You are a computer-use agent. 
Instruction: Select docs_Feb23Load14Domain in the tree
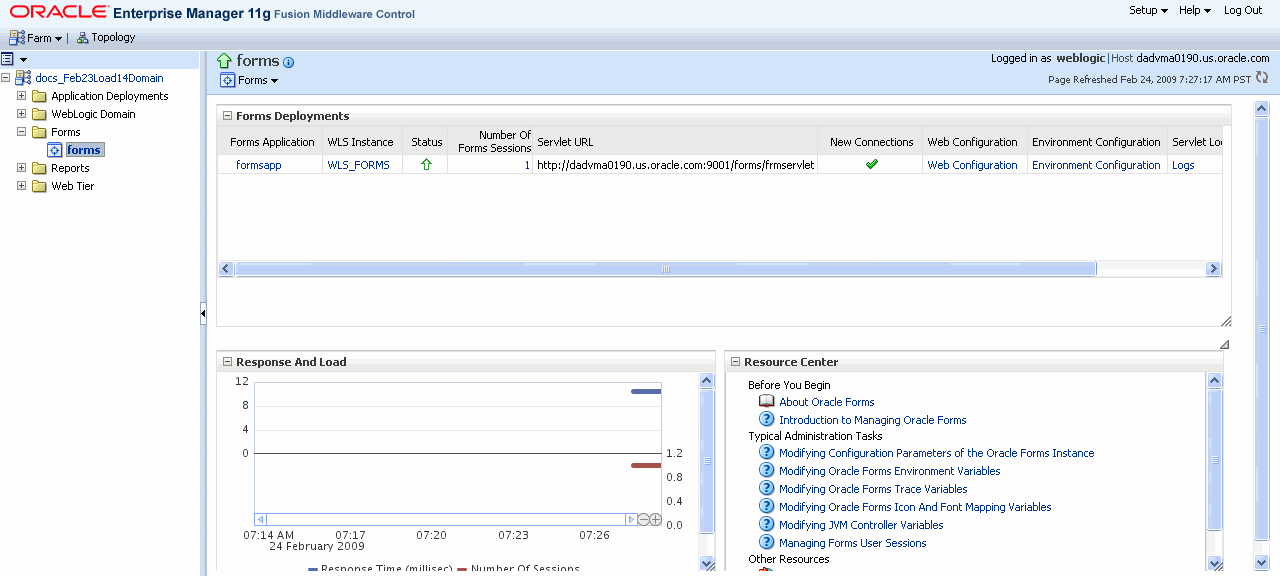tap(99, 78)
